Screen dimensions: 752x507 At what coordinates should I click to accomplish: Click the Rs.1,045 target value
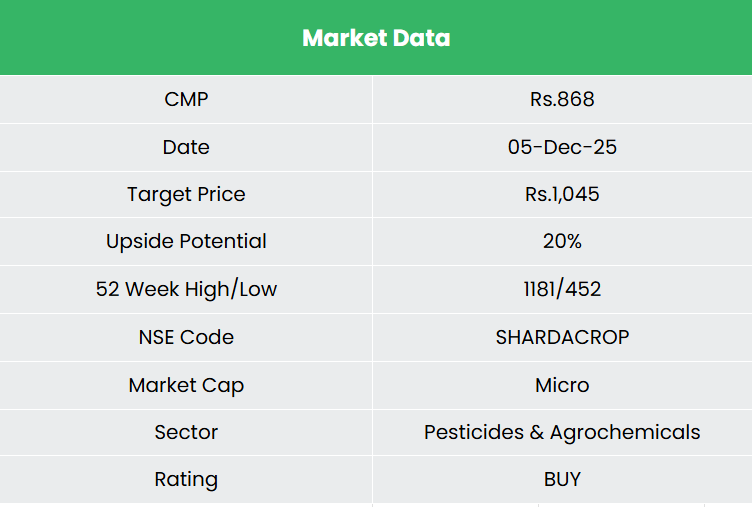coord(562,194)
